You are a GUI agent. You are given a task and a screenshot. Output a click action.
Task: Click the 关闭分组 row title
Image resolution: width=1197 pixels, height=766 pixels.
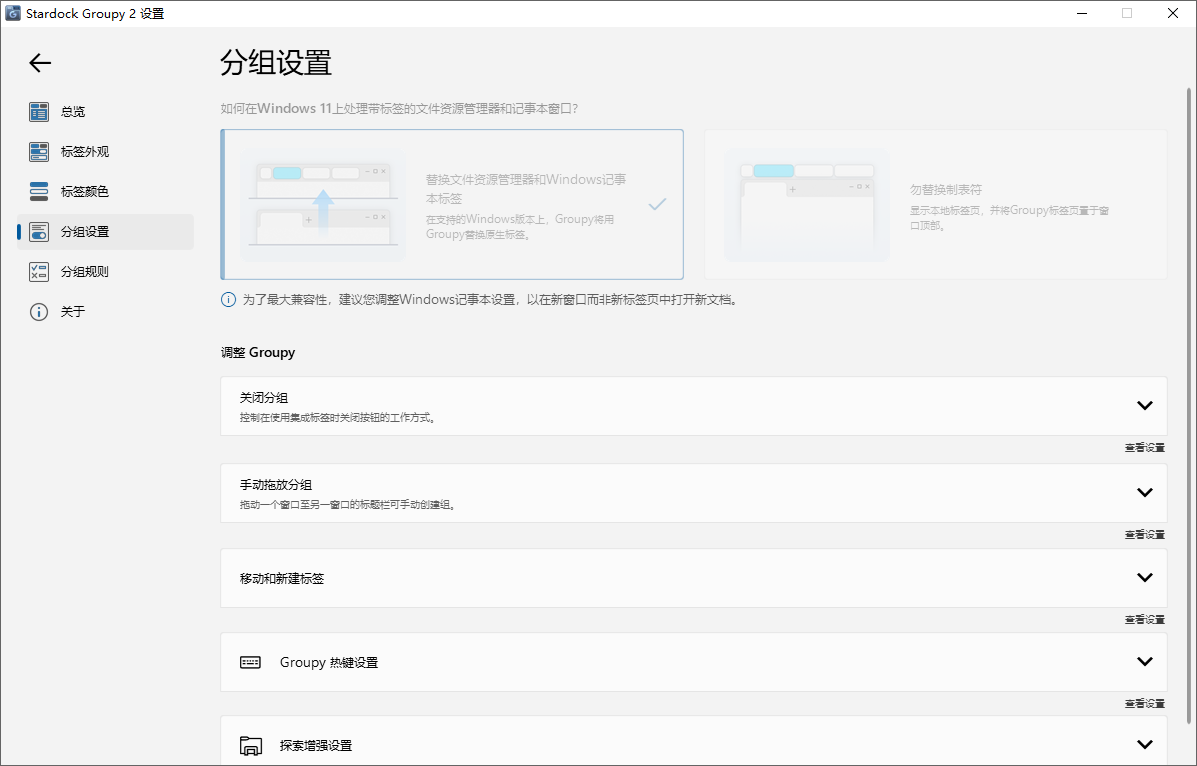point(263,398)
